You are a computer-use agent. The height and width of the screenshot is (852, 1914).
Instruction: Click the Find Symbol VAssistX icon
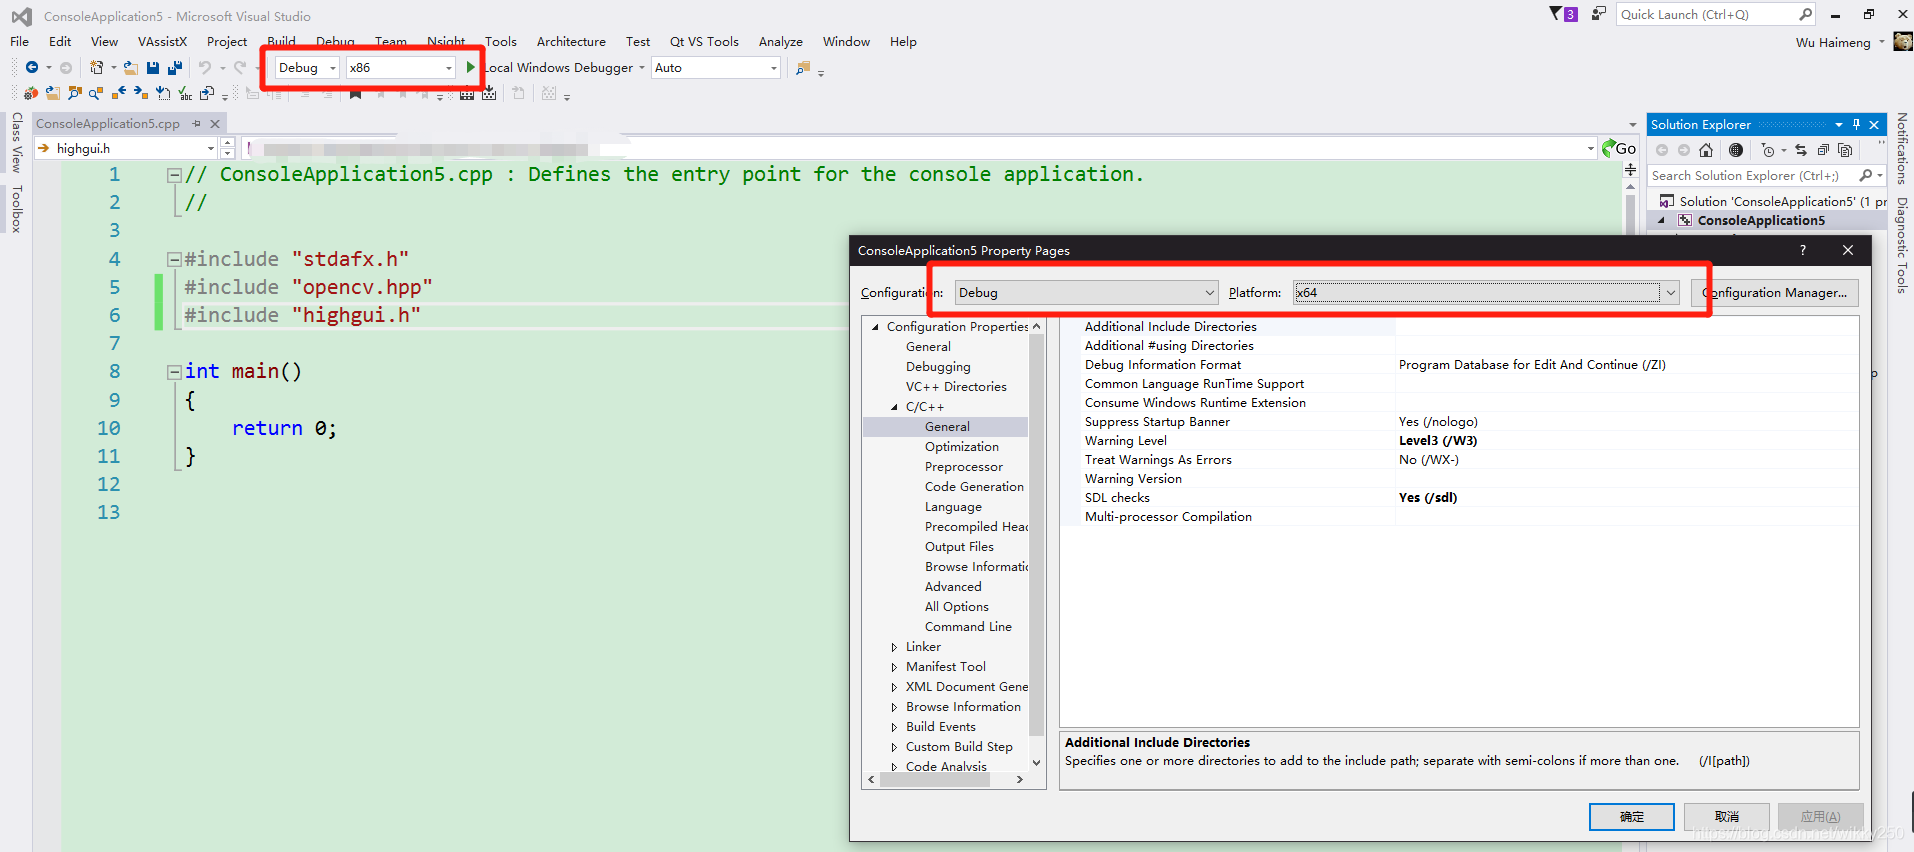coord(75,93)
